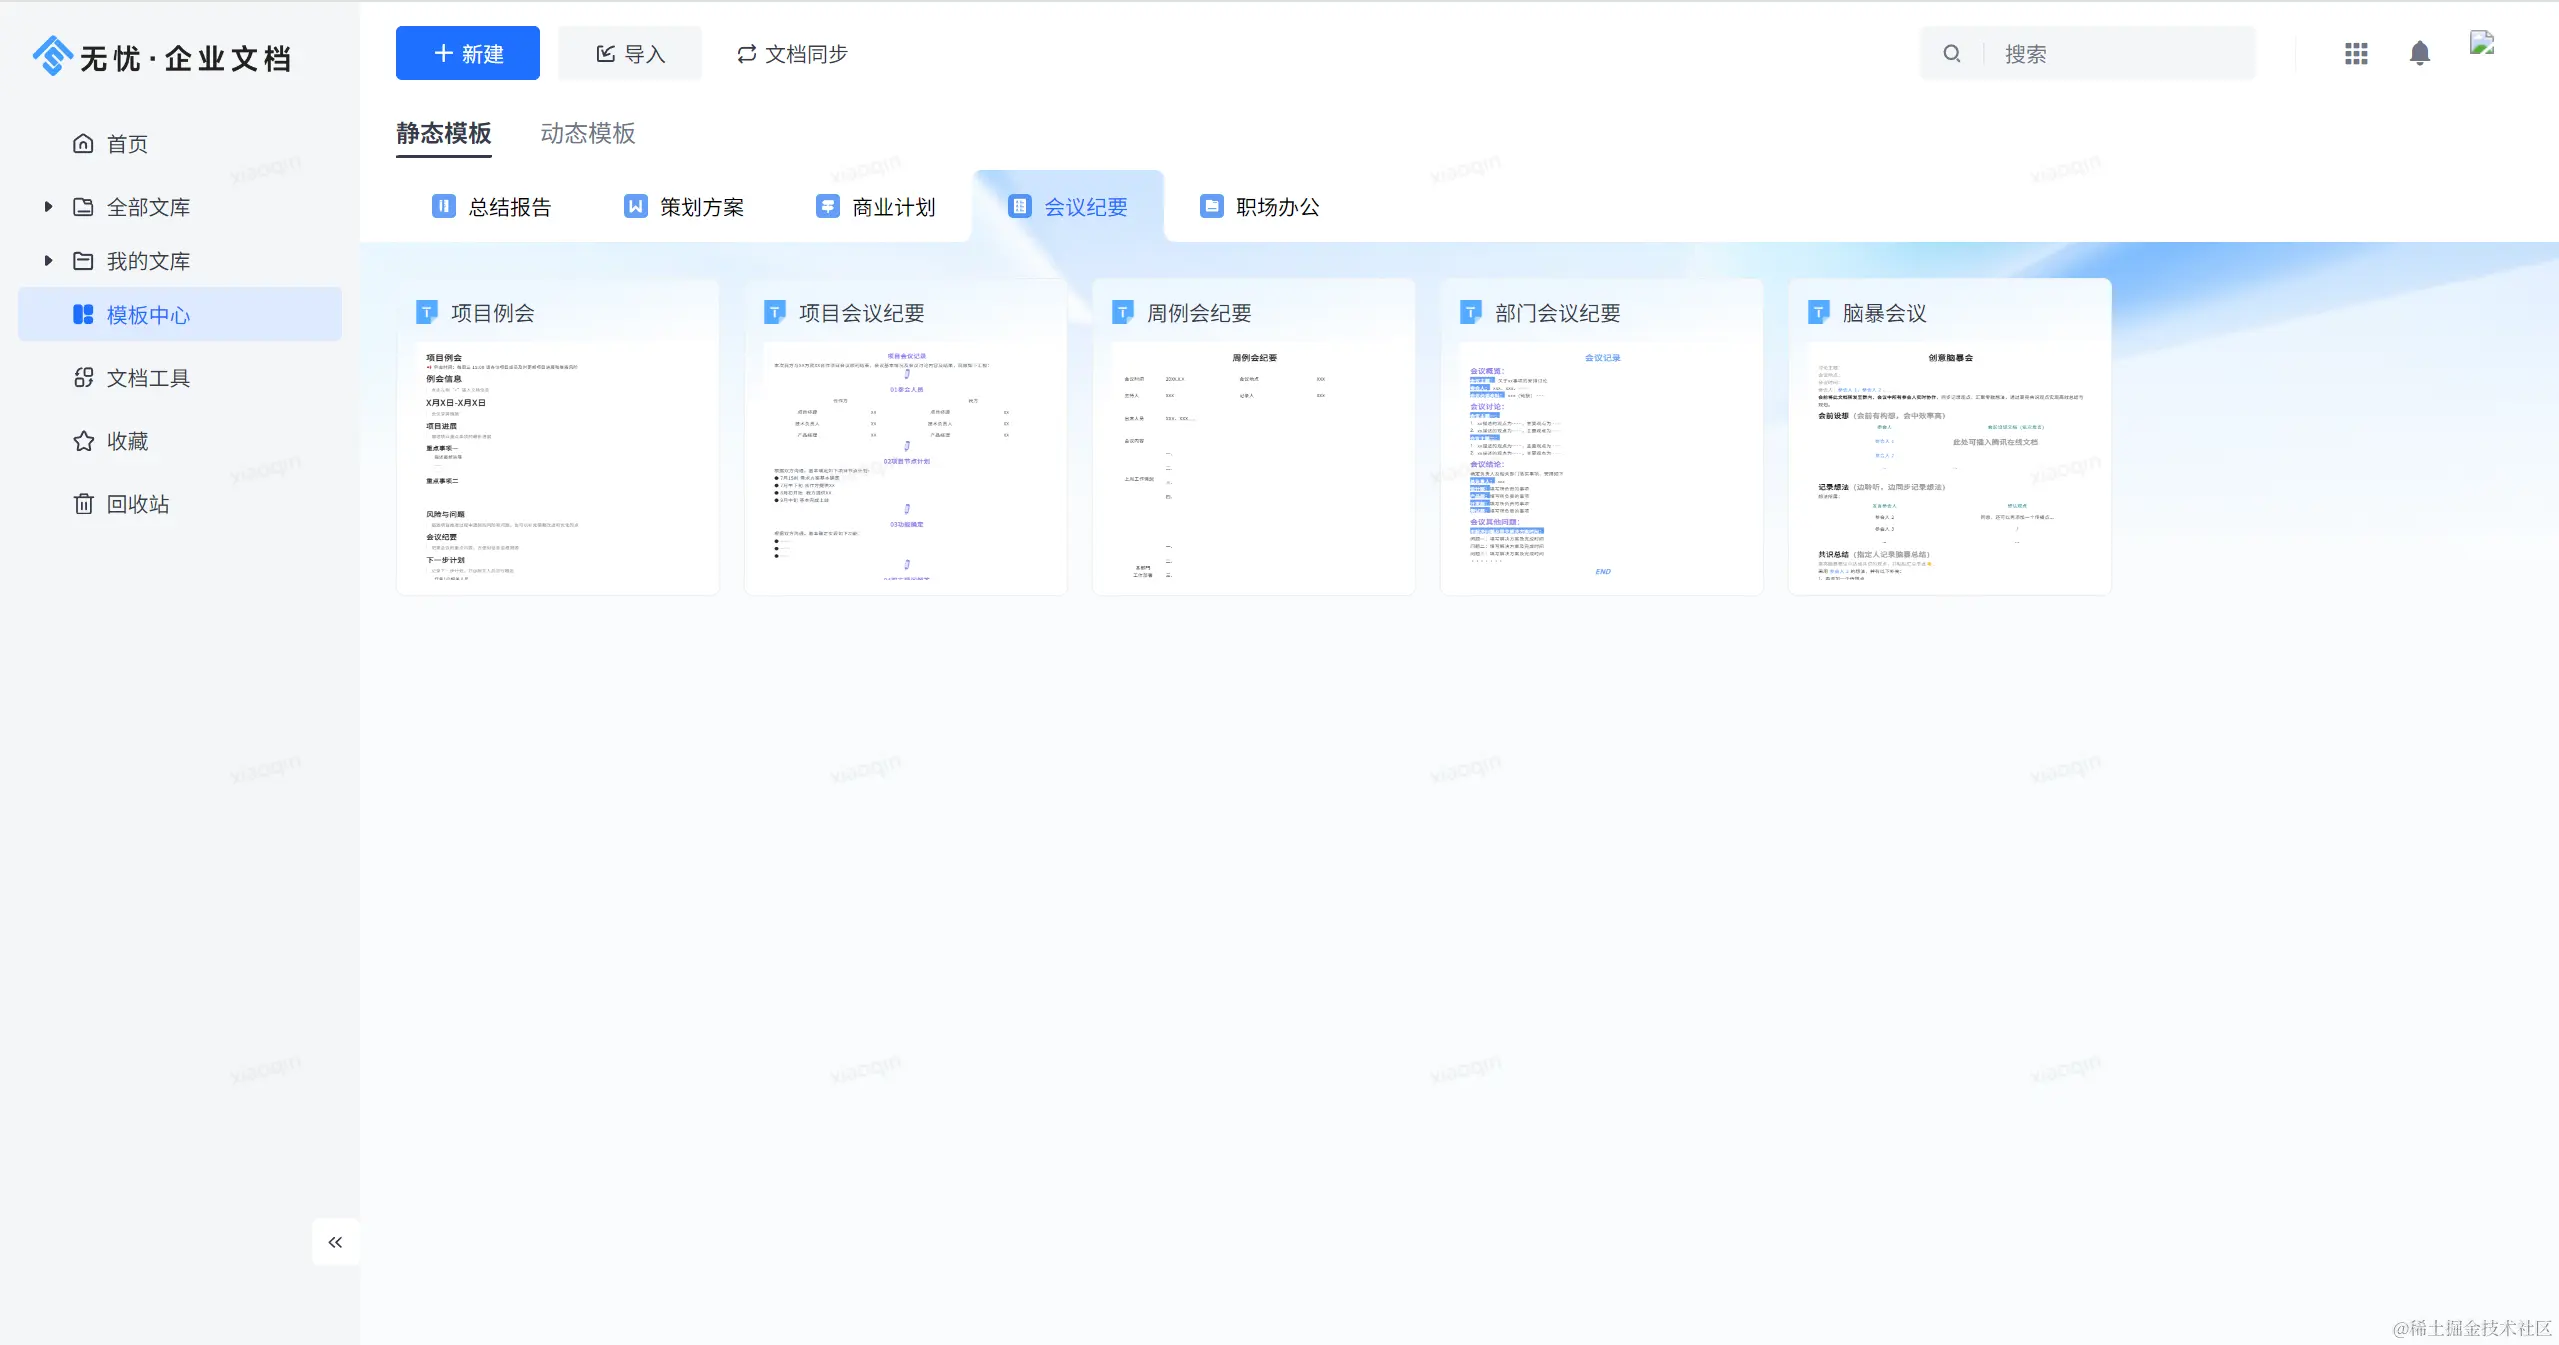Open the apps grid icon
Screen dimensions: 2559x1345
[2356, 54]
